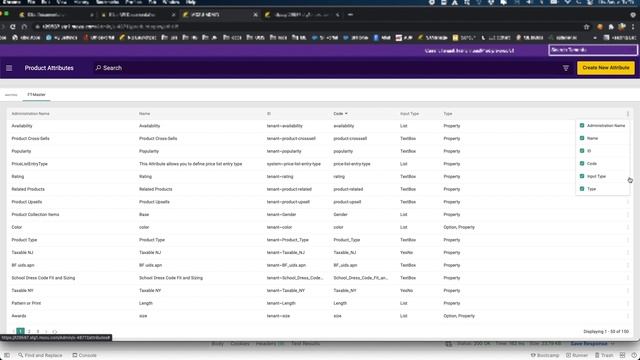Open Help in the macOS menu bar
Viewport: 640px width, 360px height.
pos(191,2)
